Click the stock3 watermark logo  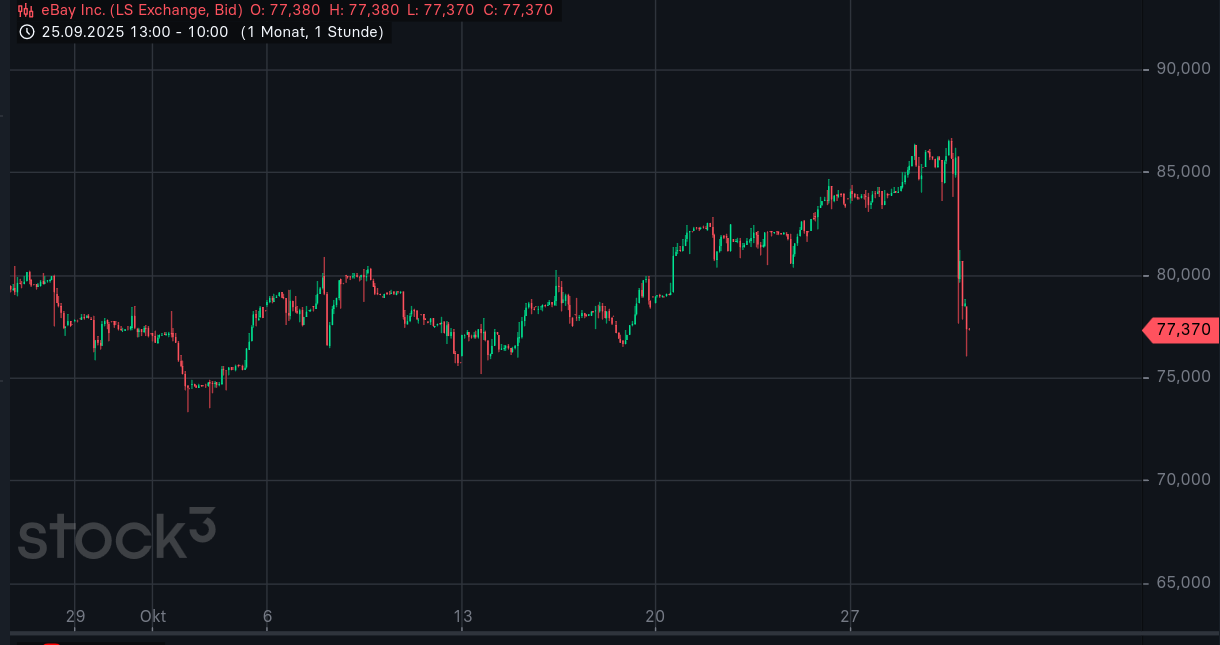(x=117, y=535)
